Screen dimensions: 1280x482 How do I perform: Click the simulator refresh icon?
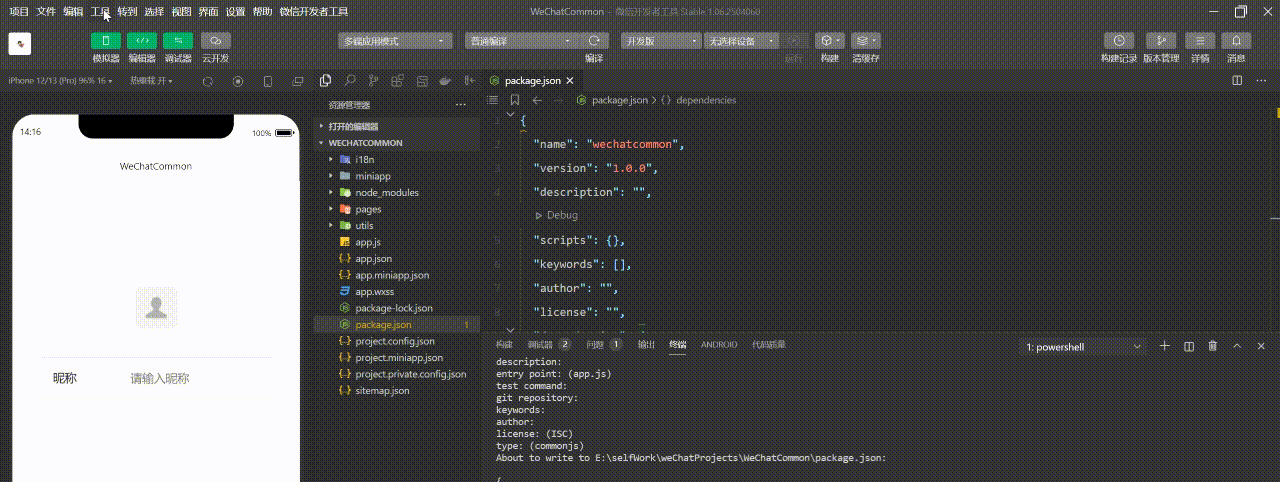207,81
